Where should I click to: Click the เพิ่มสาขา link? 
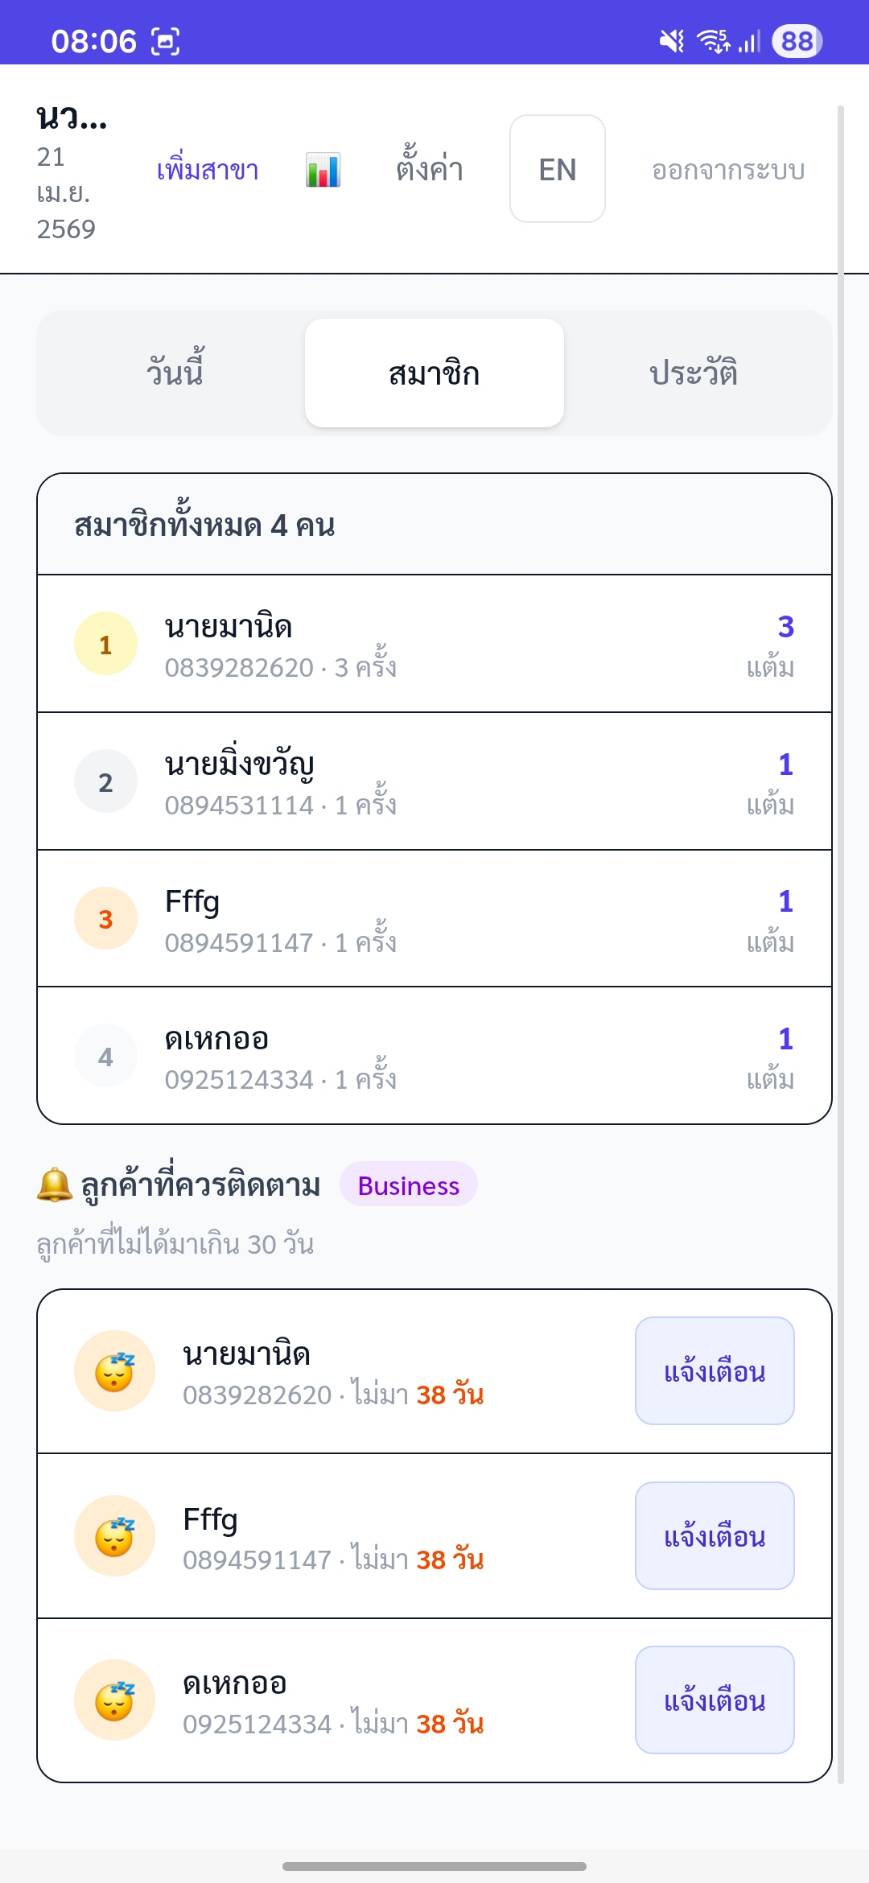tap(208, 170)
